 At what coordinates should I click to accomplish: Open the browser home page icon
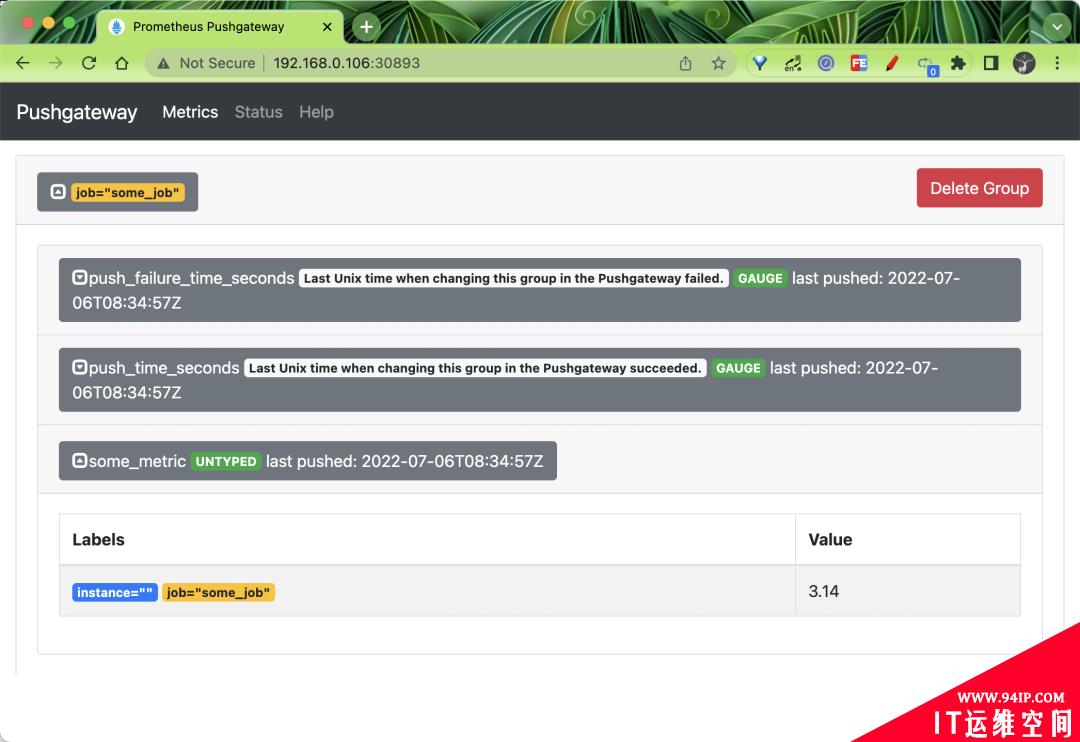[x=122, y=63]
